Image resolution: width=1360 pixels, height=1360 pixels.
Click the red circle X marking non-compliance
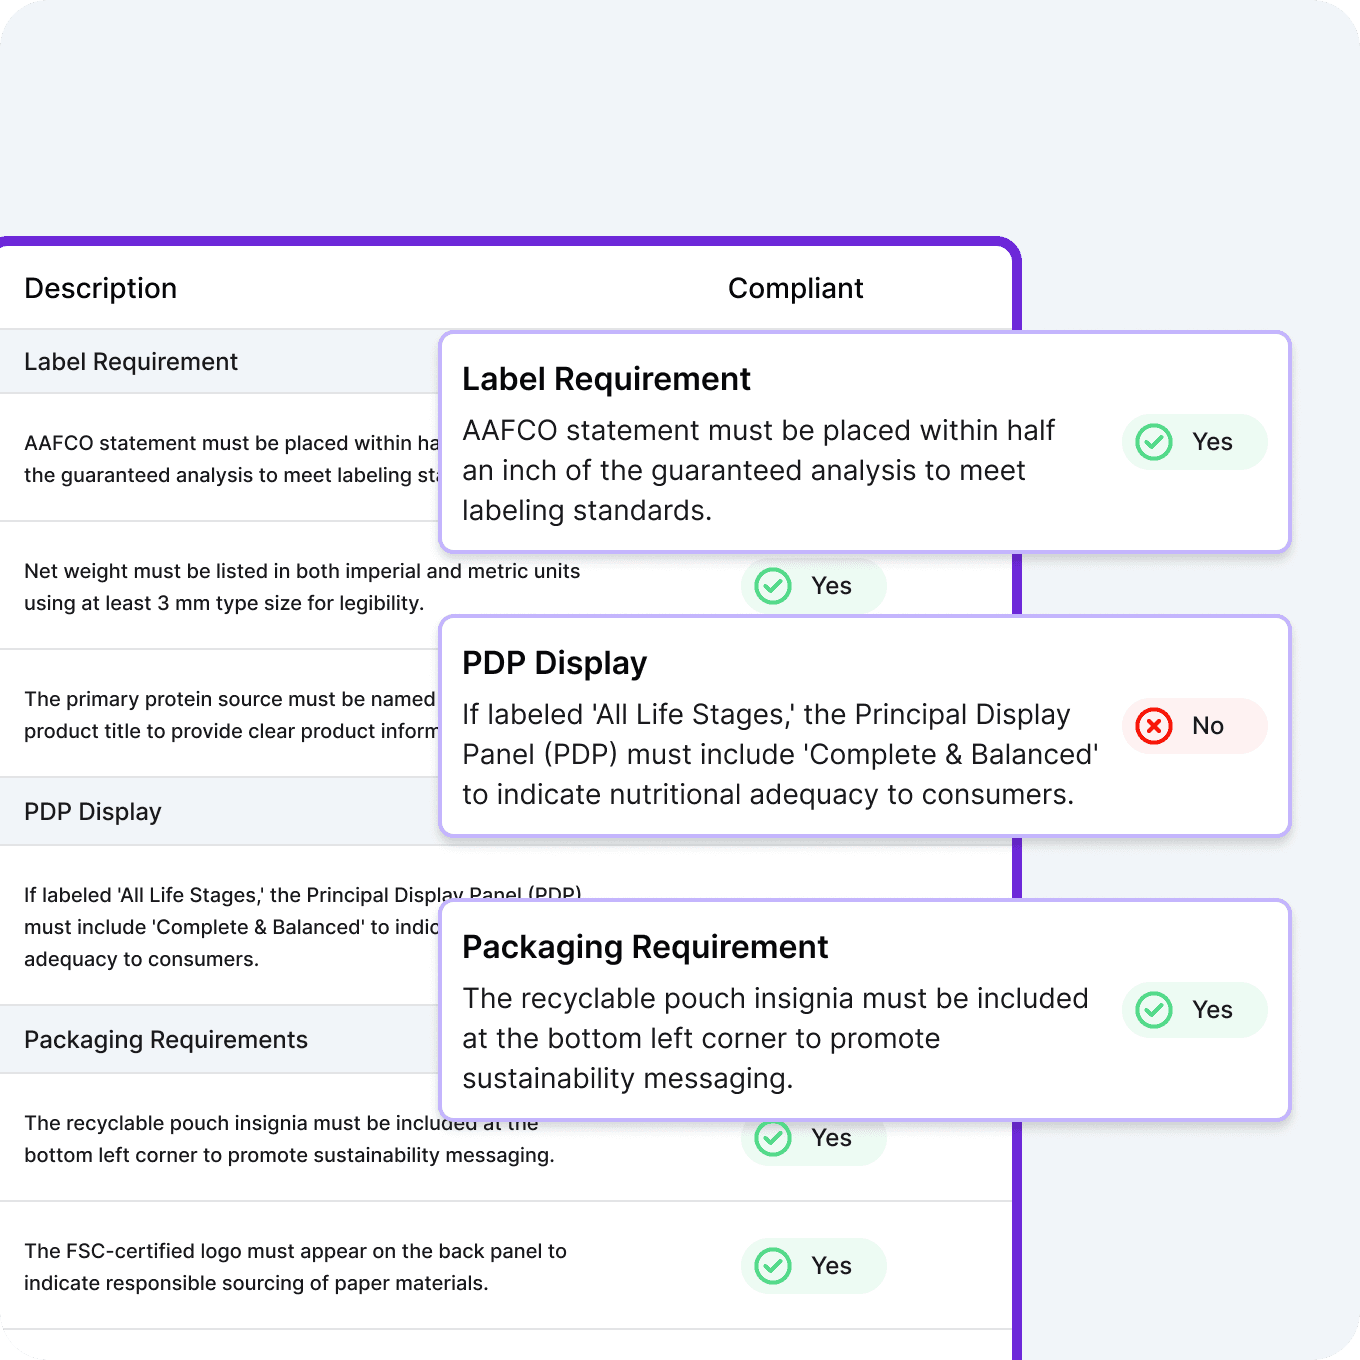click(x=1153, y=726)
